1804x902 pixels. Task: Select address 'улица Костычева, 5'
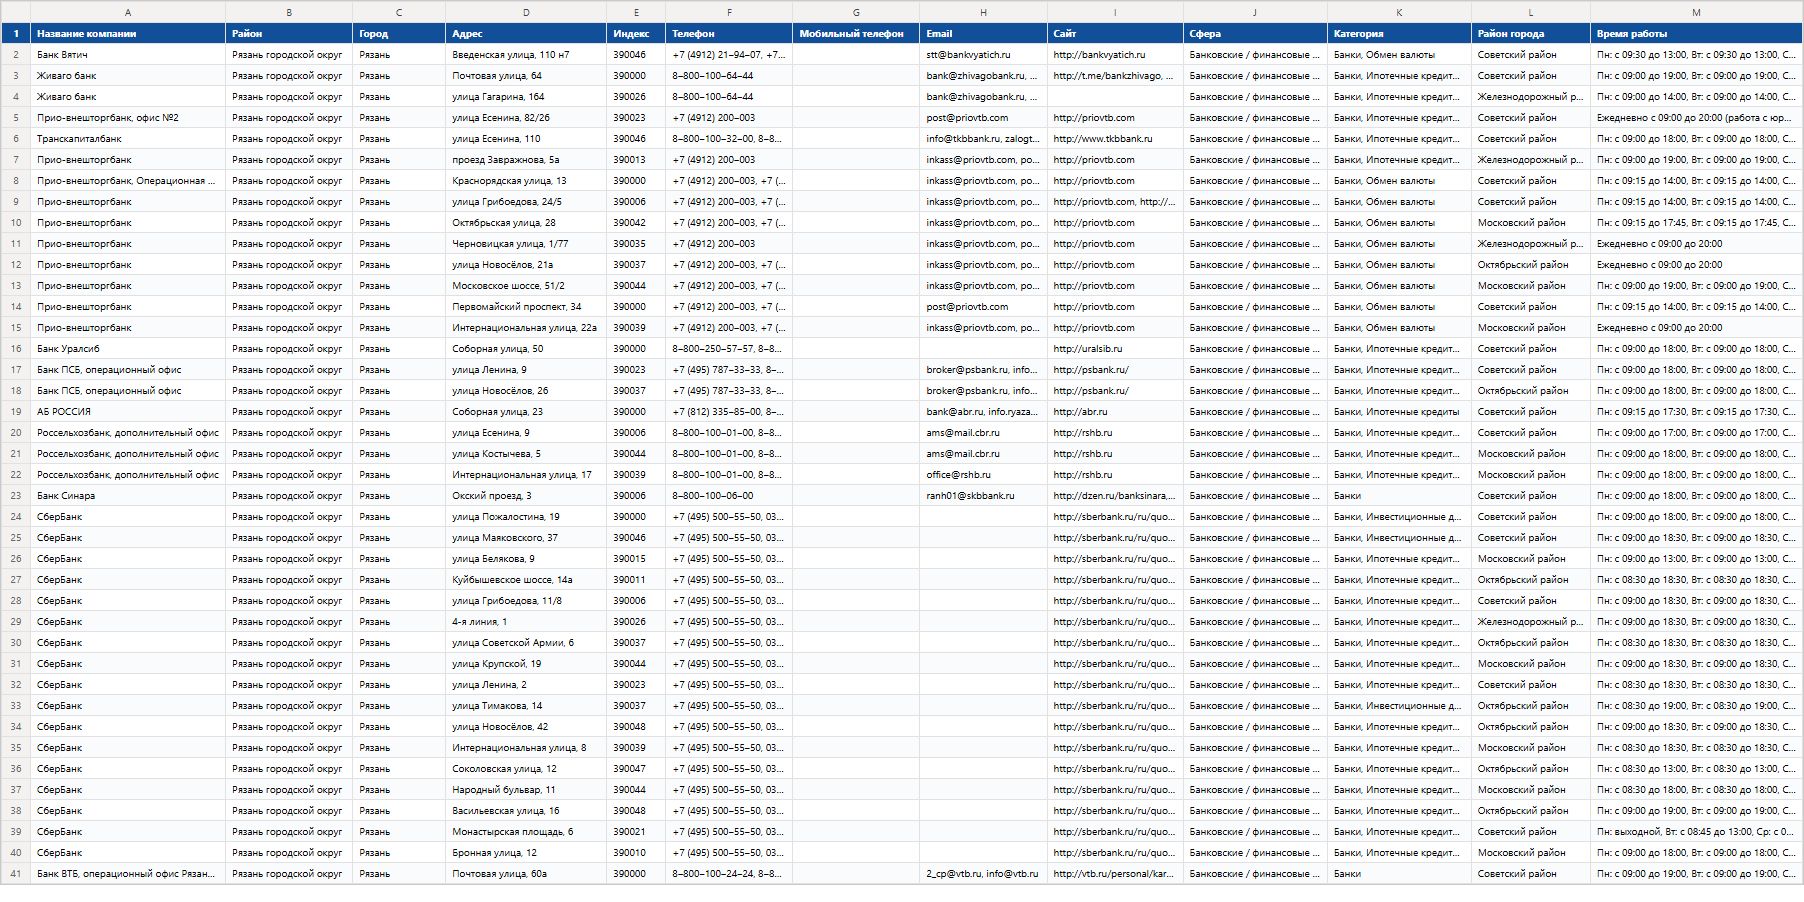526,453
